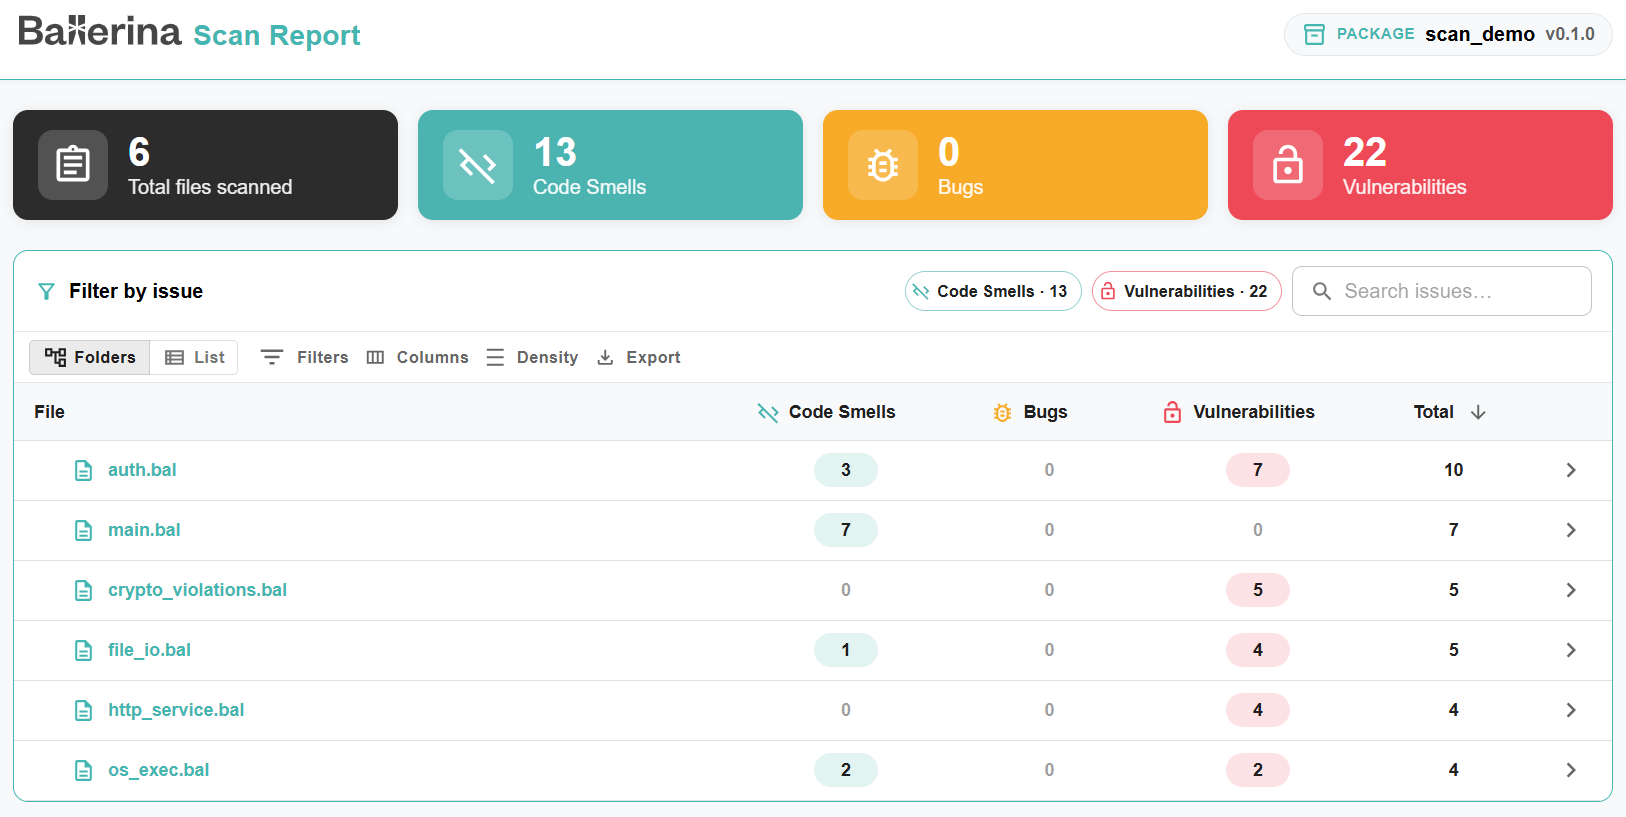Click the lock icon in Vulnerabilities column header
Screen dimensions: 1626x817
1172,412
